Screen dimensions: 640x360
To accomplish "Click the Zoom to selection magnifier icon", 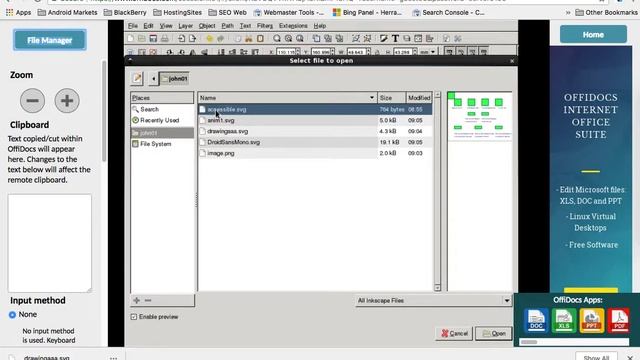I will tap(277, 38).
